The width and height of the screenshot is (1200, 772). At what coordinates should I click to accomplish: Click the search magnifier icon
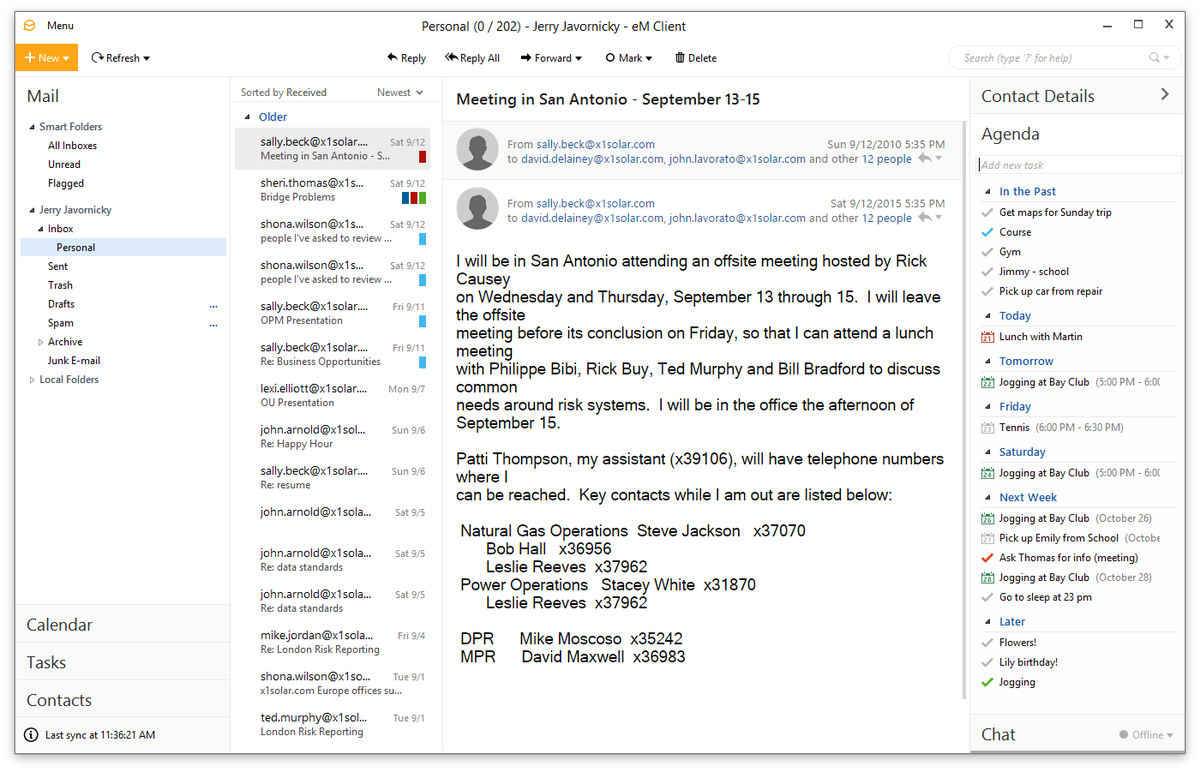tap(1155, 58)
